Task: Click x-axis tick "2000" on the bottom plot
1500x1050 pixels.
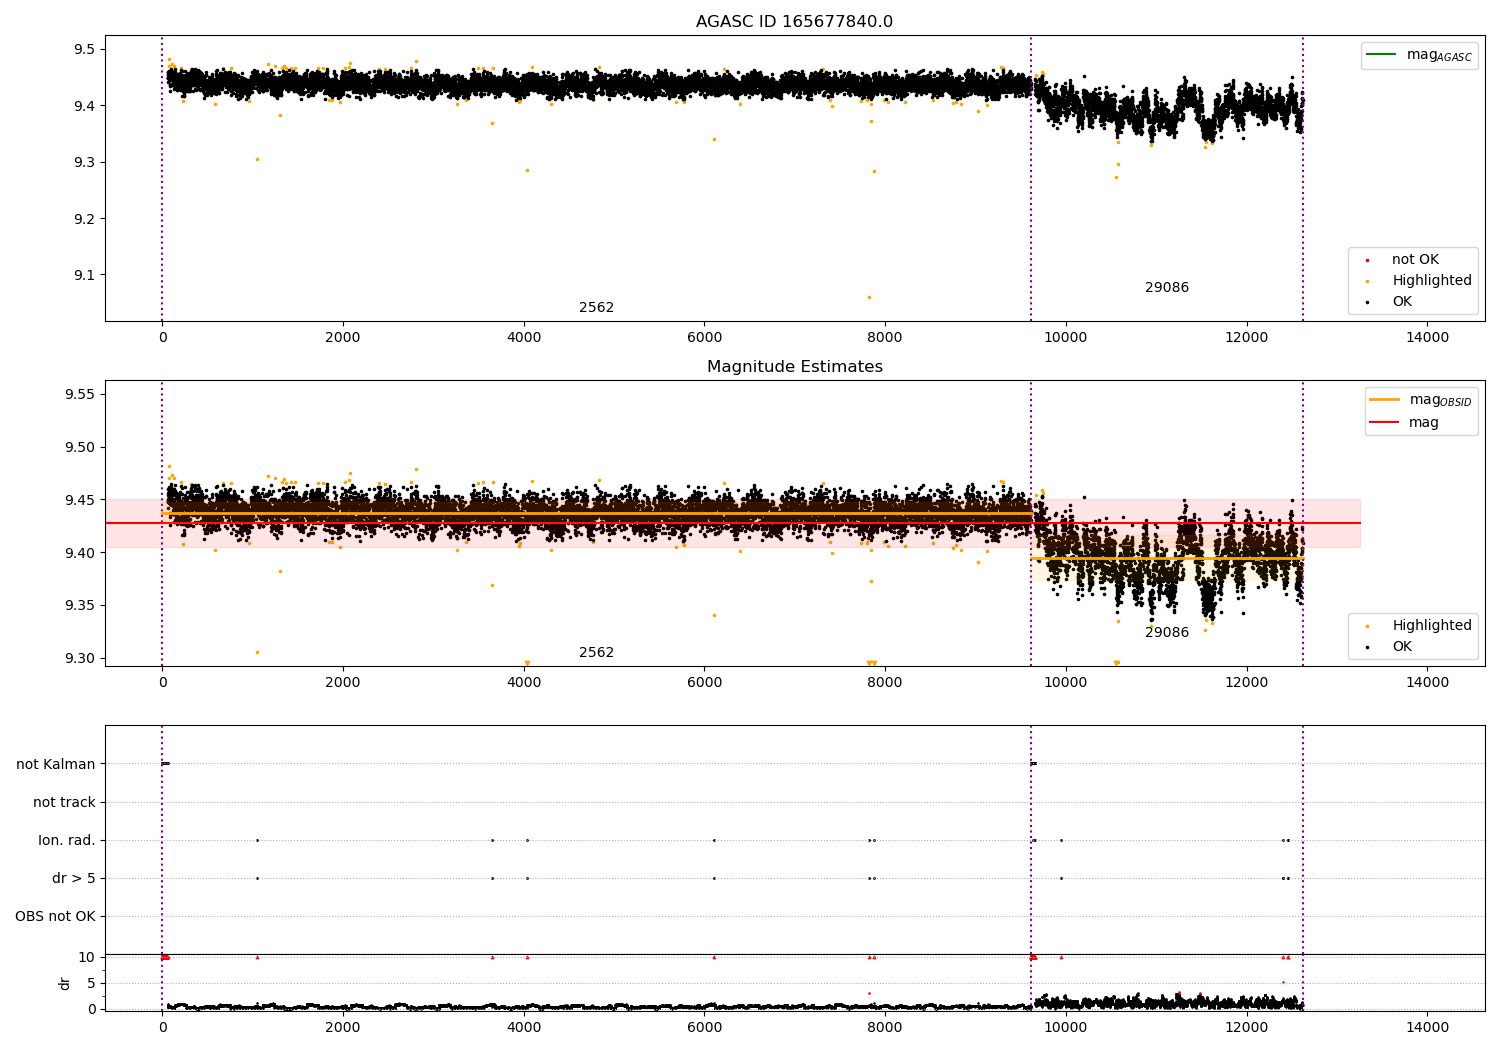Action: 343,1027
